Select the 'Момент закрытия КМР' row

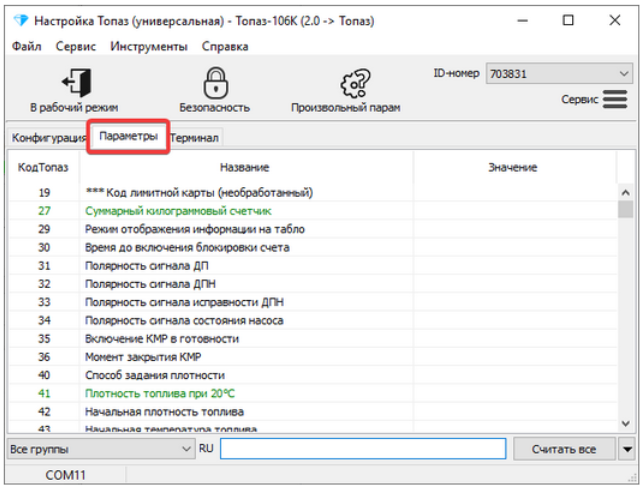(313, 357)
